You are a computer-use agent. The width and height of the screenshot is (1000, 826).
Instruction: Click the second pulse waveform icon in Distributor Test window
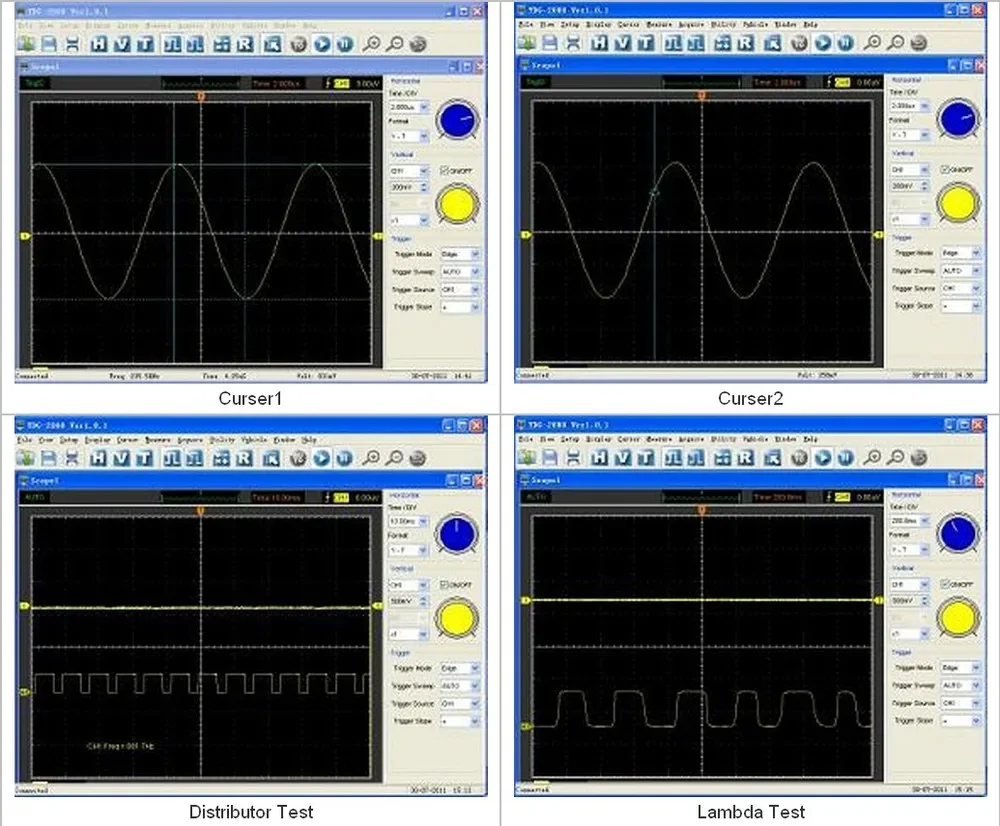point(195,458)
